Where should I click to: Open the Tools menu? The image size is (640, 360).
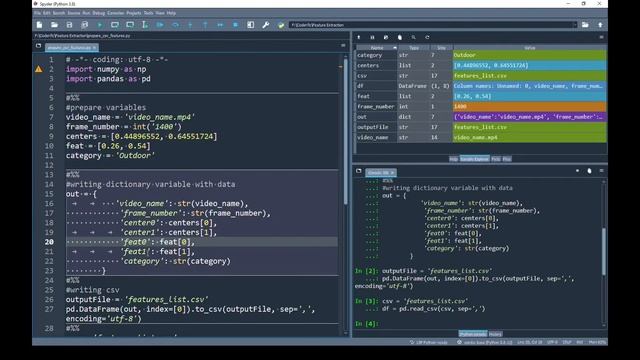click(148, 13)
